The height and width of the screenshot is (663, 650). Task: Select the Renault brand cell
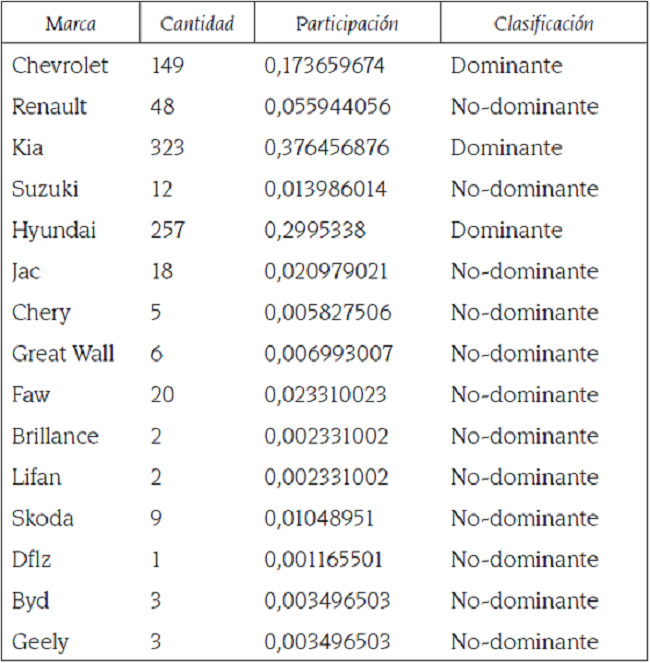pos(50,107)
